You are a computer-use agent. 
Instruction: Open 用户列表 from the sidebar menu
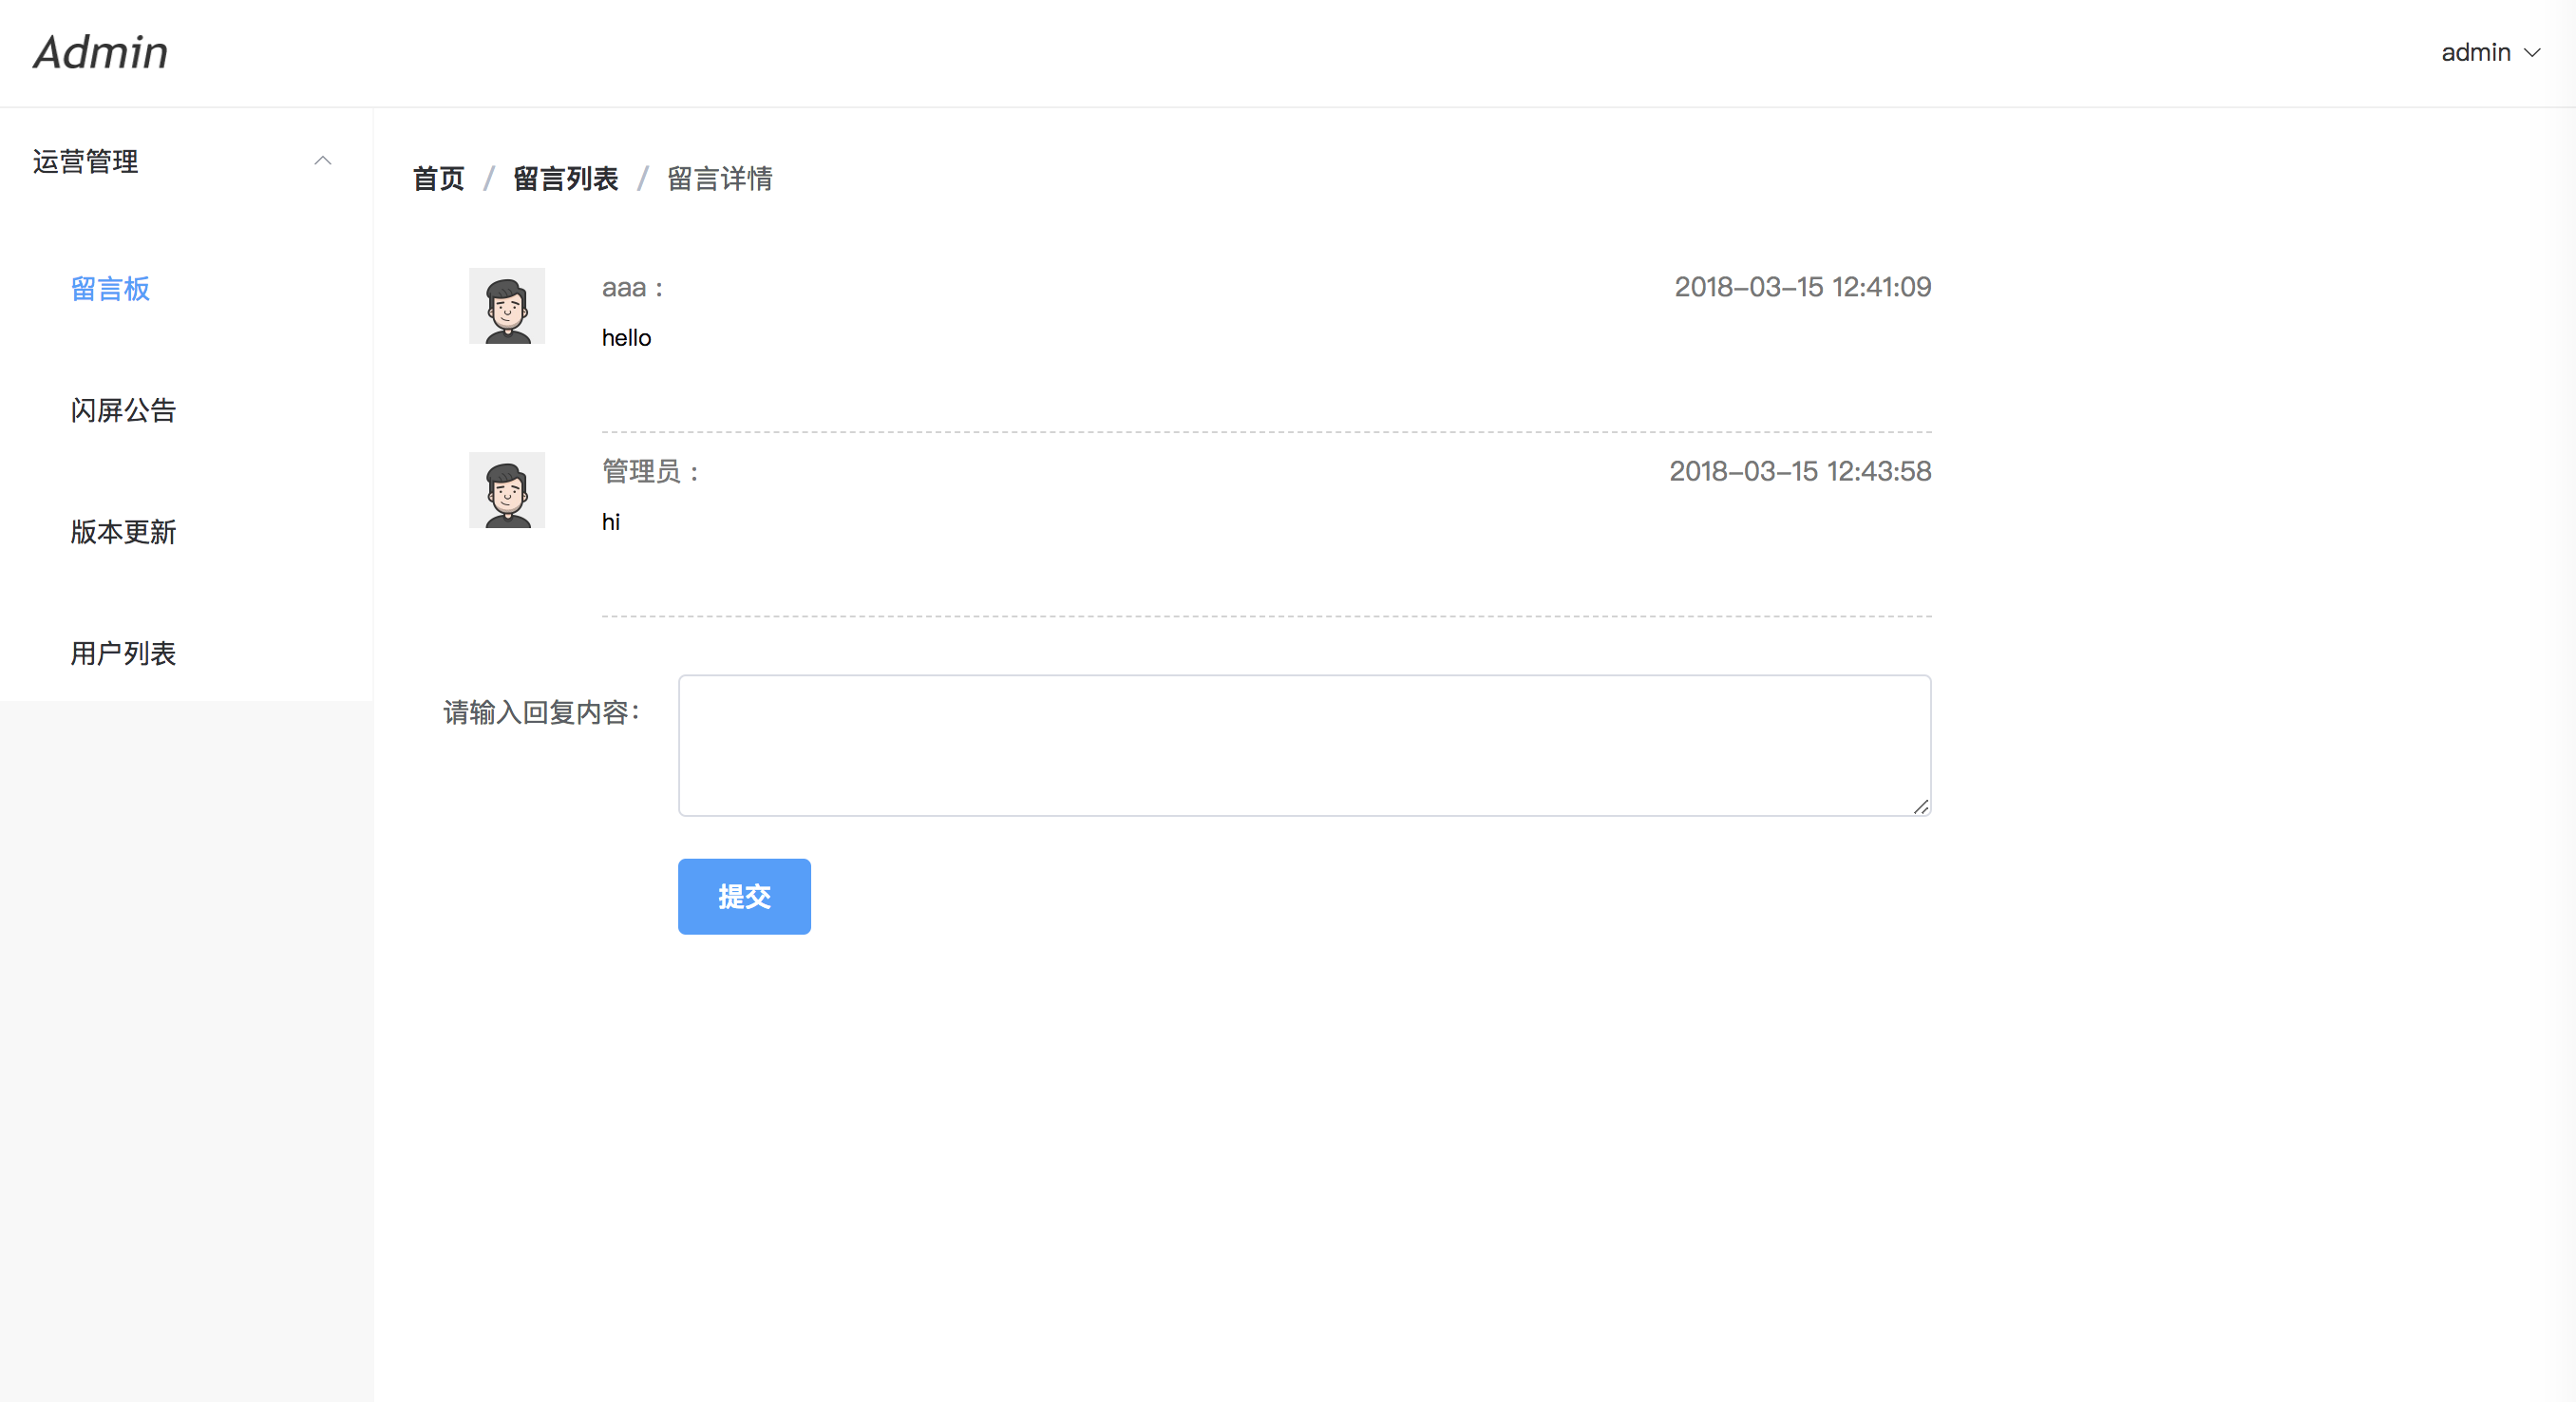click(123, 653)
